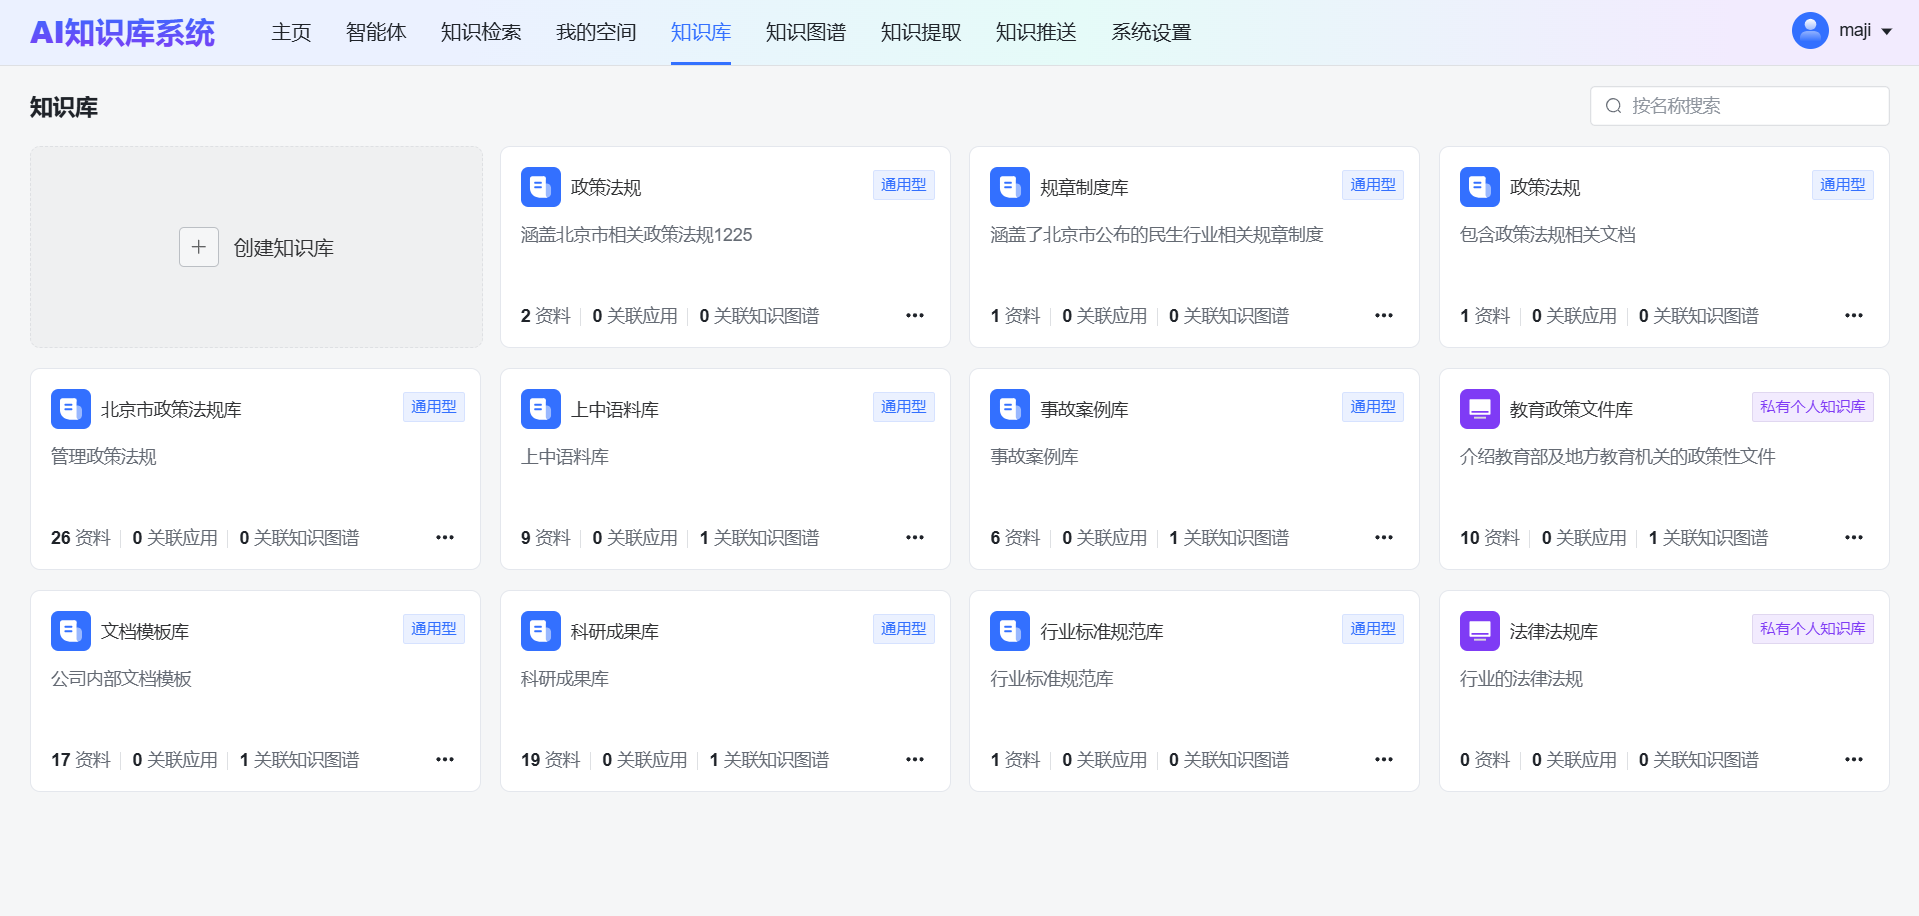The width and height of the screenshot is (1919, 916).
Task: Open more options for 科研成果库
Action: 915,760
